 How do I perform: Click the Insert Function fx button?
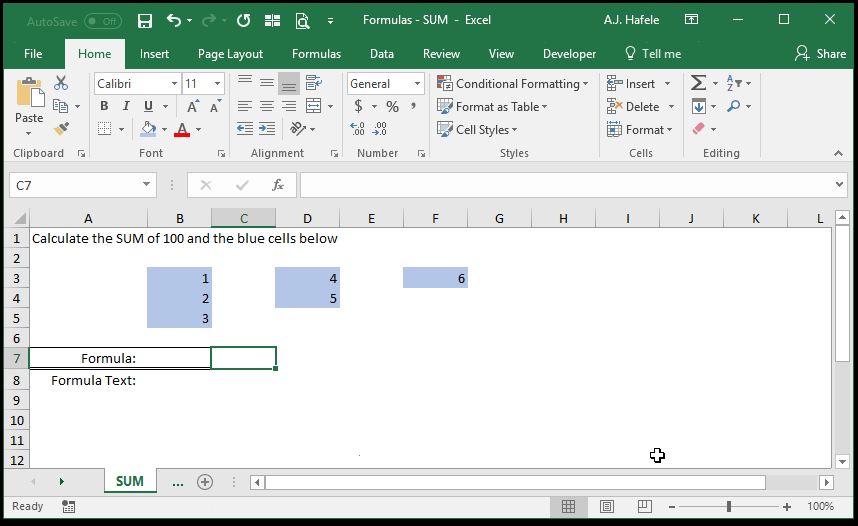point(278,185)
